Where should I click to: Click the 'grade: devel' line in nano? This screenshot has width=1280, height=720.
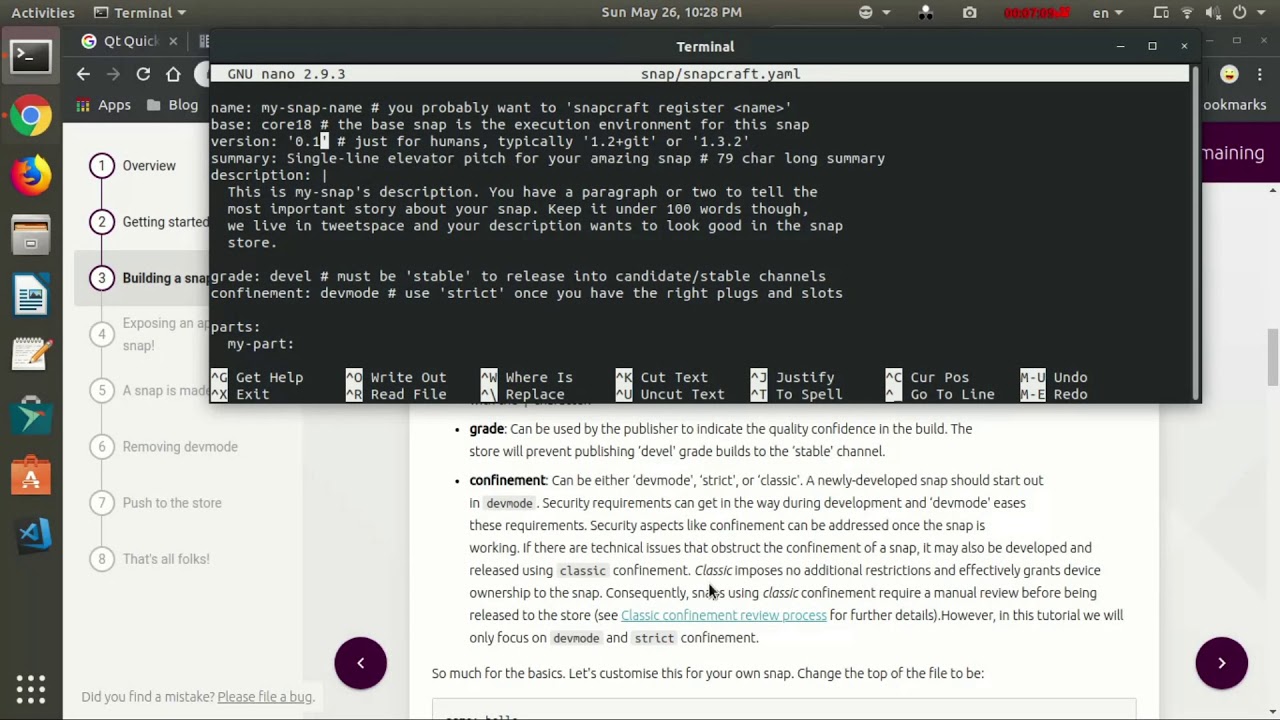click(518, 276)
